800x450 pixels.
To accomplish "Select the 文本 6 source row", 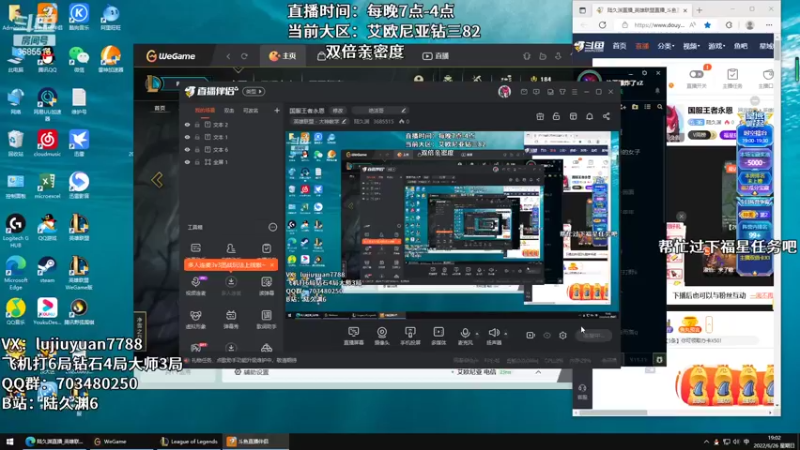I will [232, 149].
